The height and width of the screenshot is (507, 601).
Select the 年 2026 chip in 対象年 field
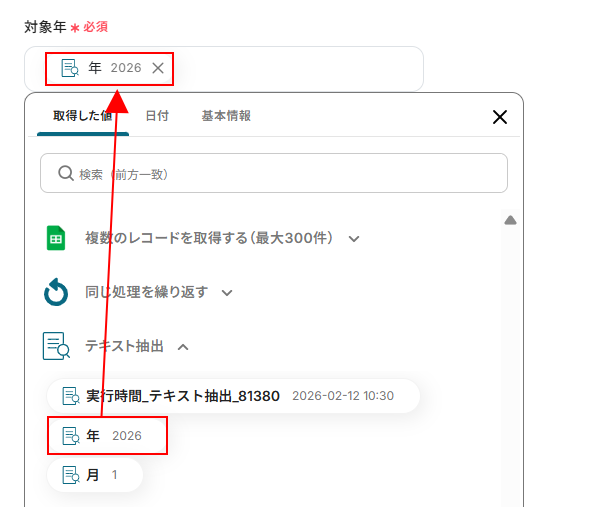click(110, 69)
